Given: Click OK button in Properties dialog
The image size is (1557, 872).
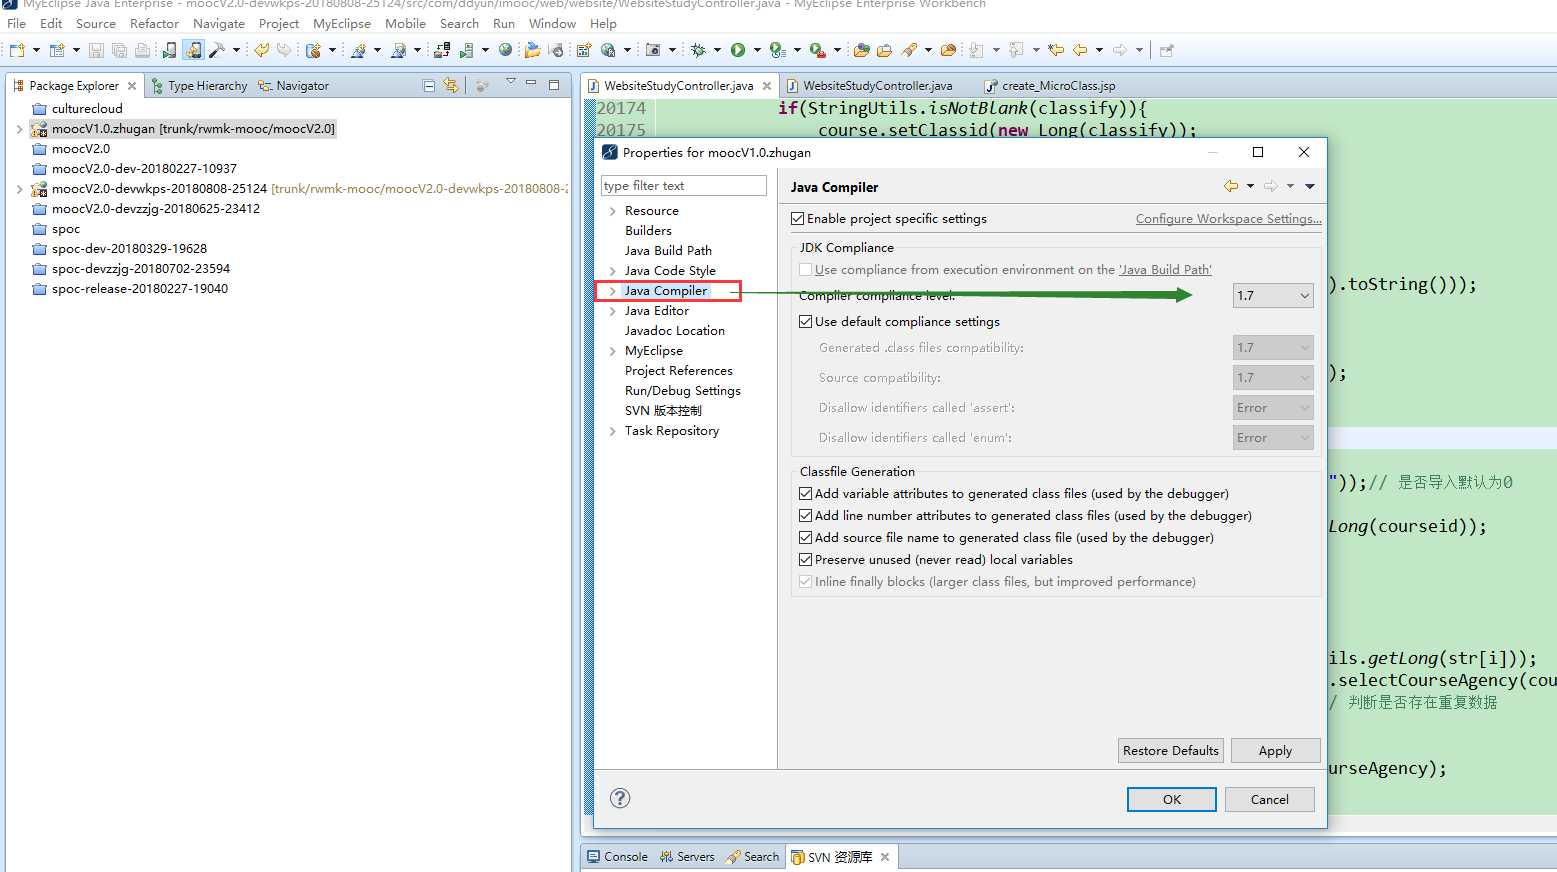Looking at the screenshot, I should coord(1172,799).
